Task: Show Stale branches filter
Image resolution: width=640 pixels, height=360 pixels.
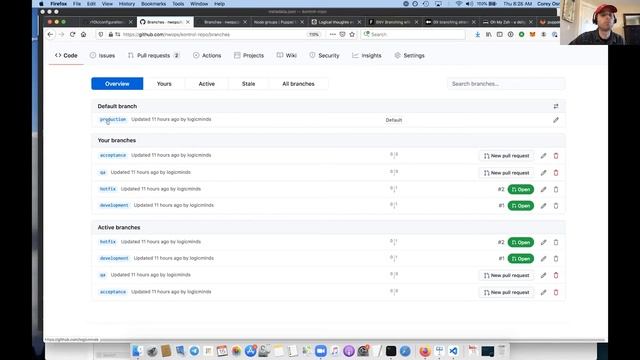Action: coord(248,84)
